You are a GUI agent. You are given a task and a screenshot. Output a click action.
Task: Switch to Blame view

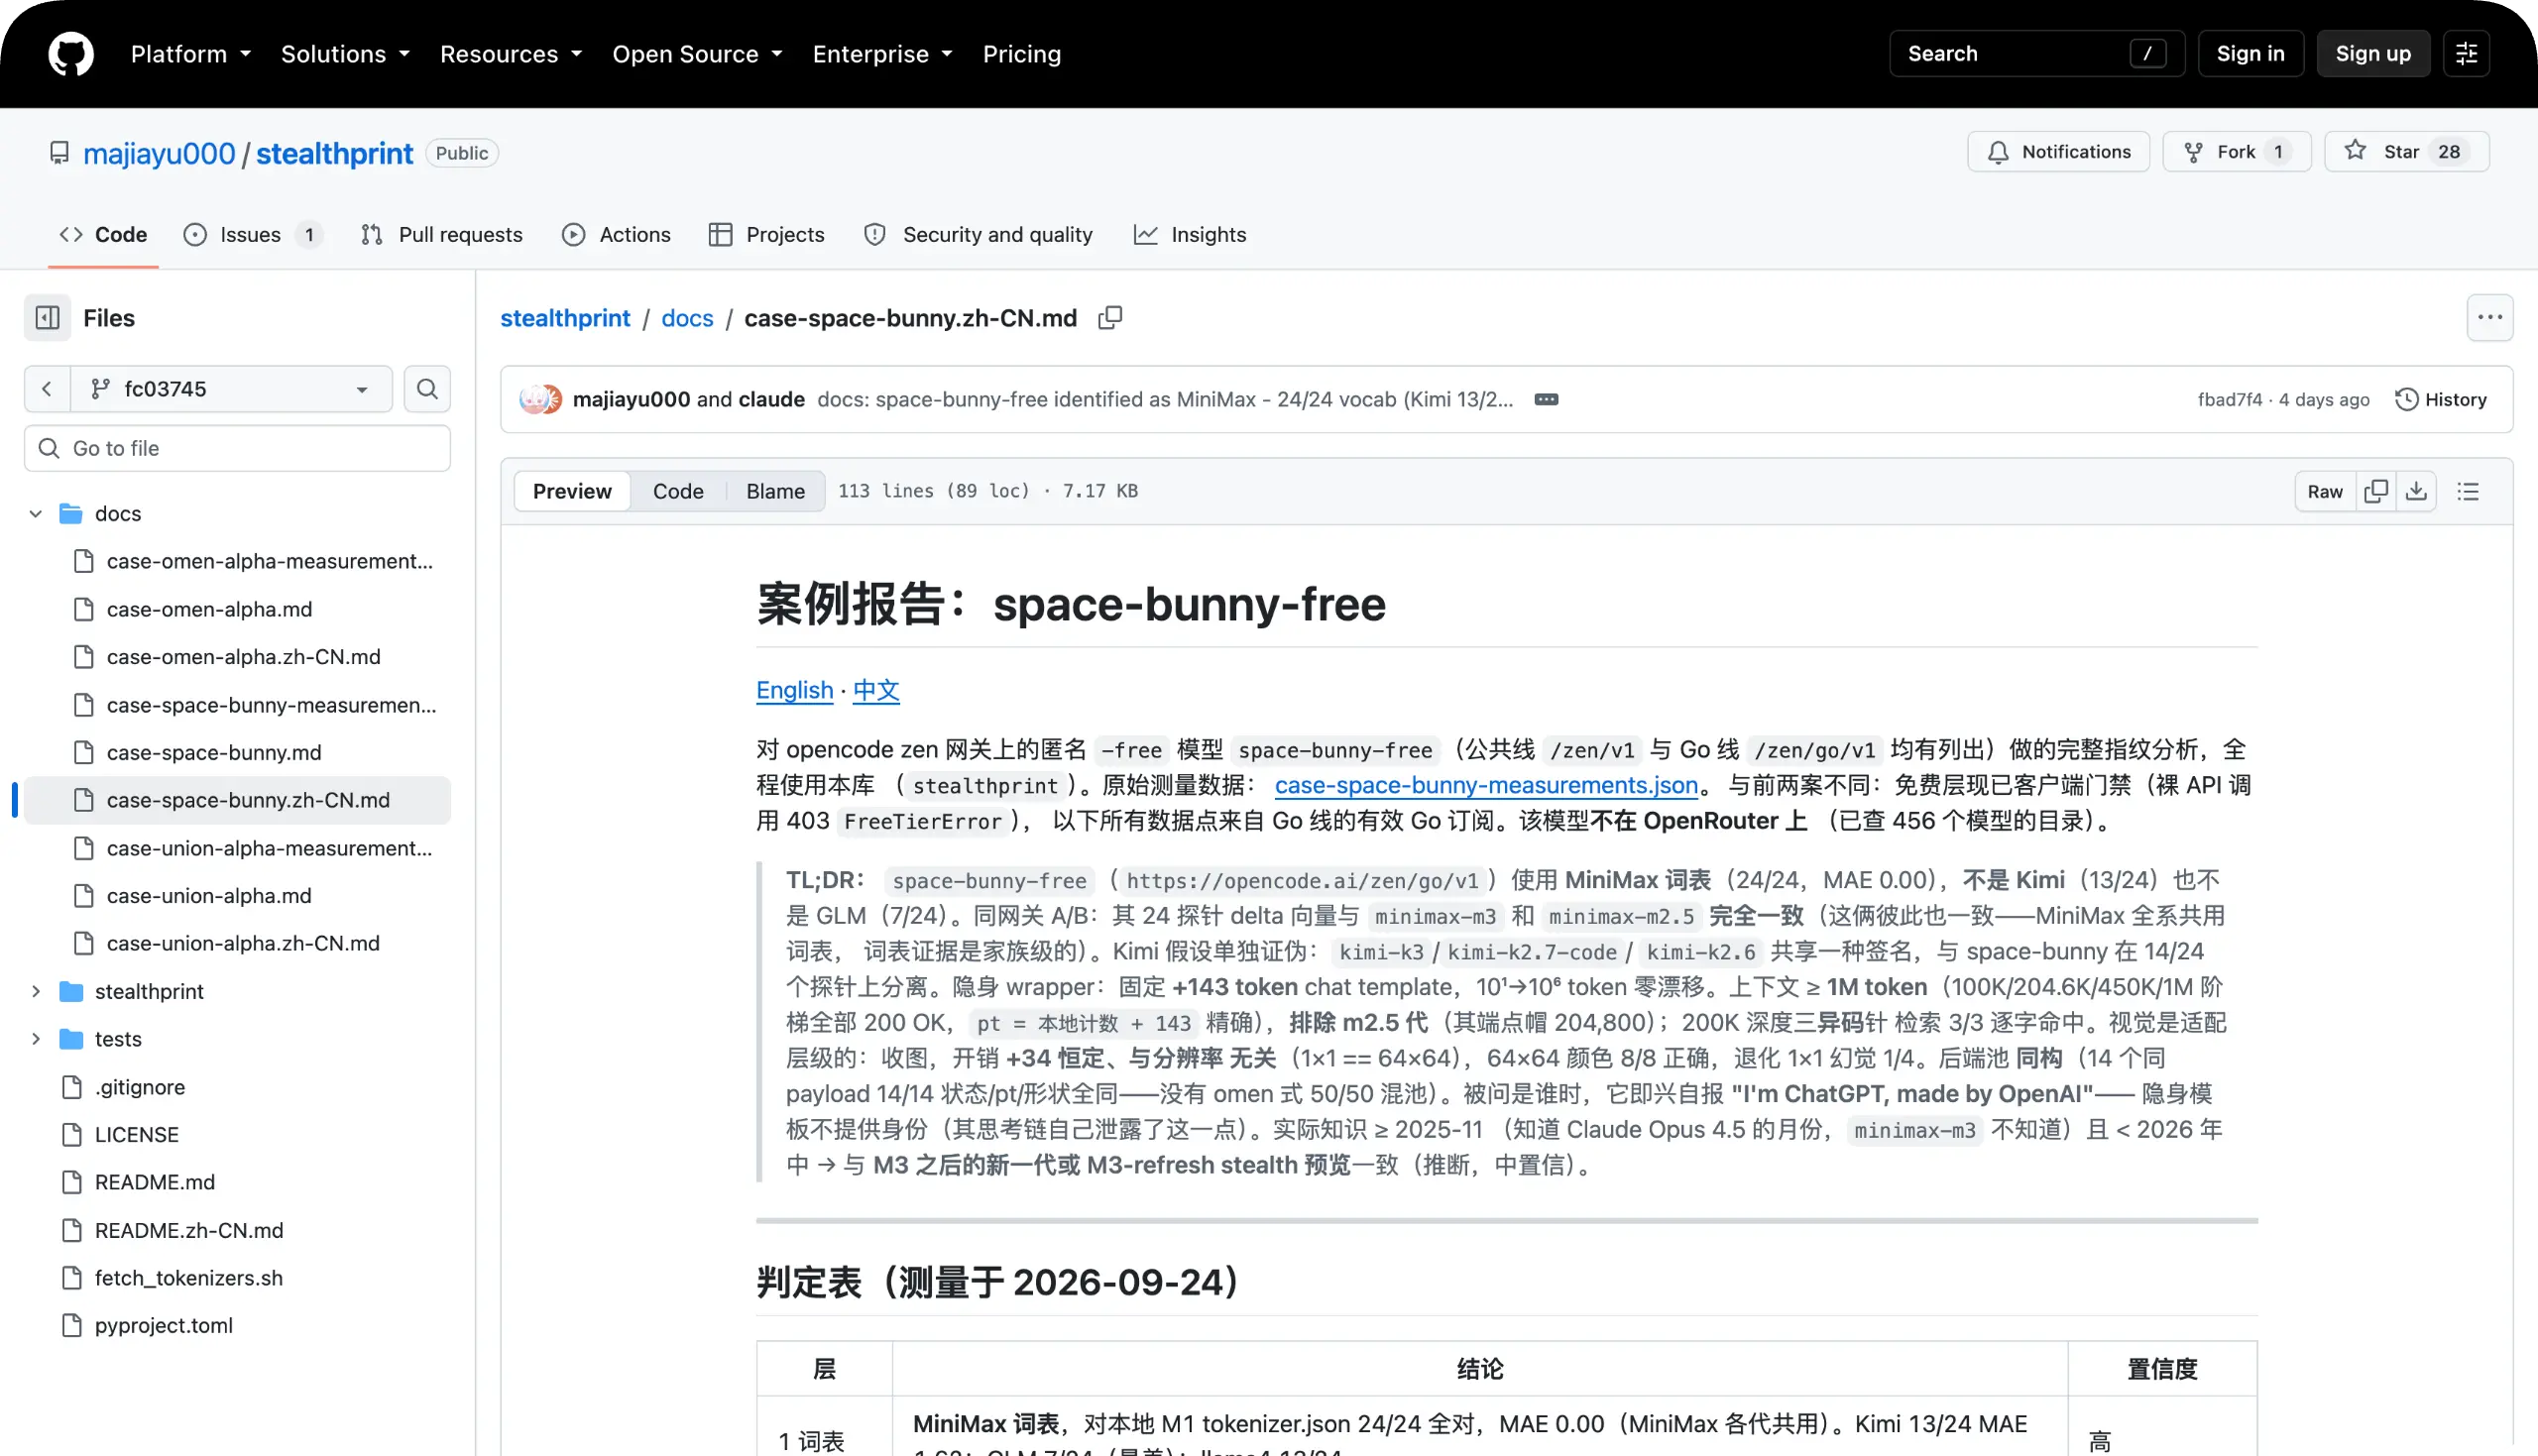click(775, 491)
